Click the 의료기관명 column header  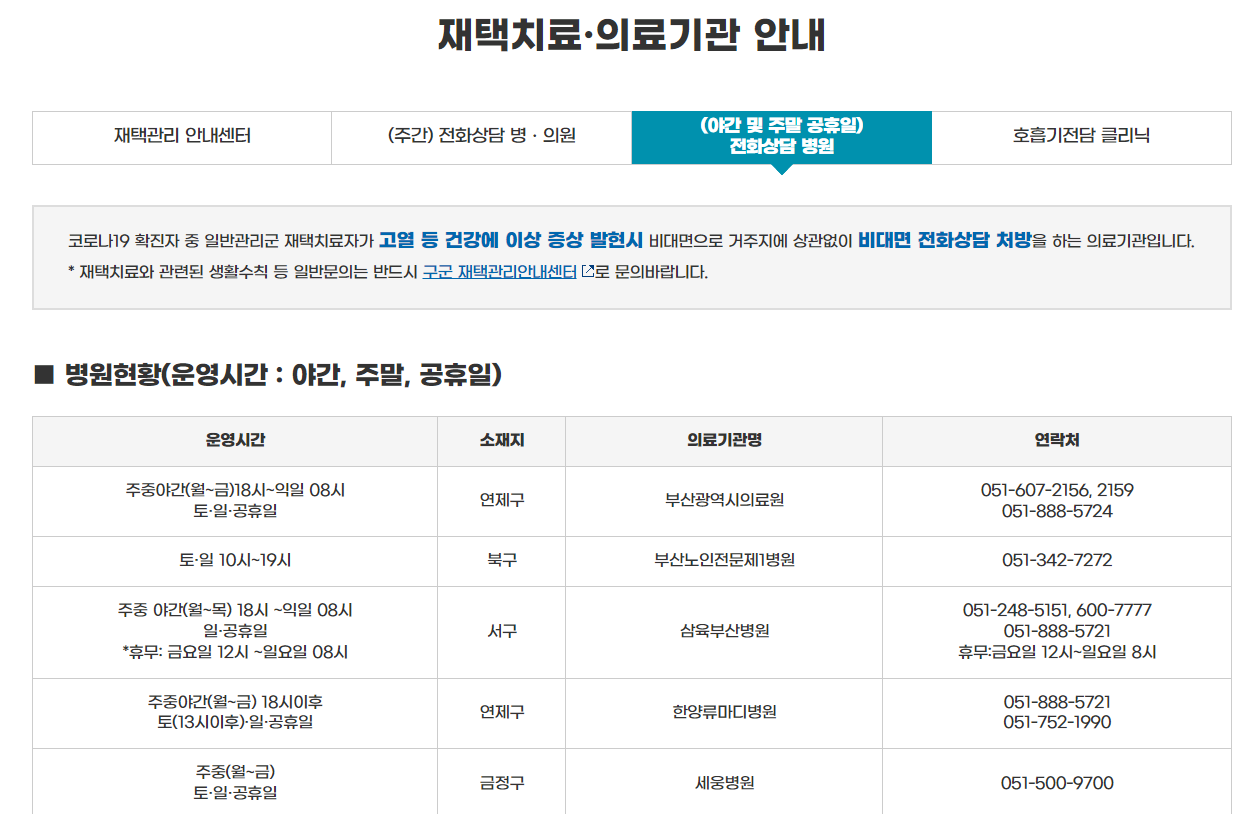(724, 441)
